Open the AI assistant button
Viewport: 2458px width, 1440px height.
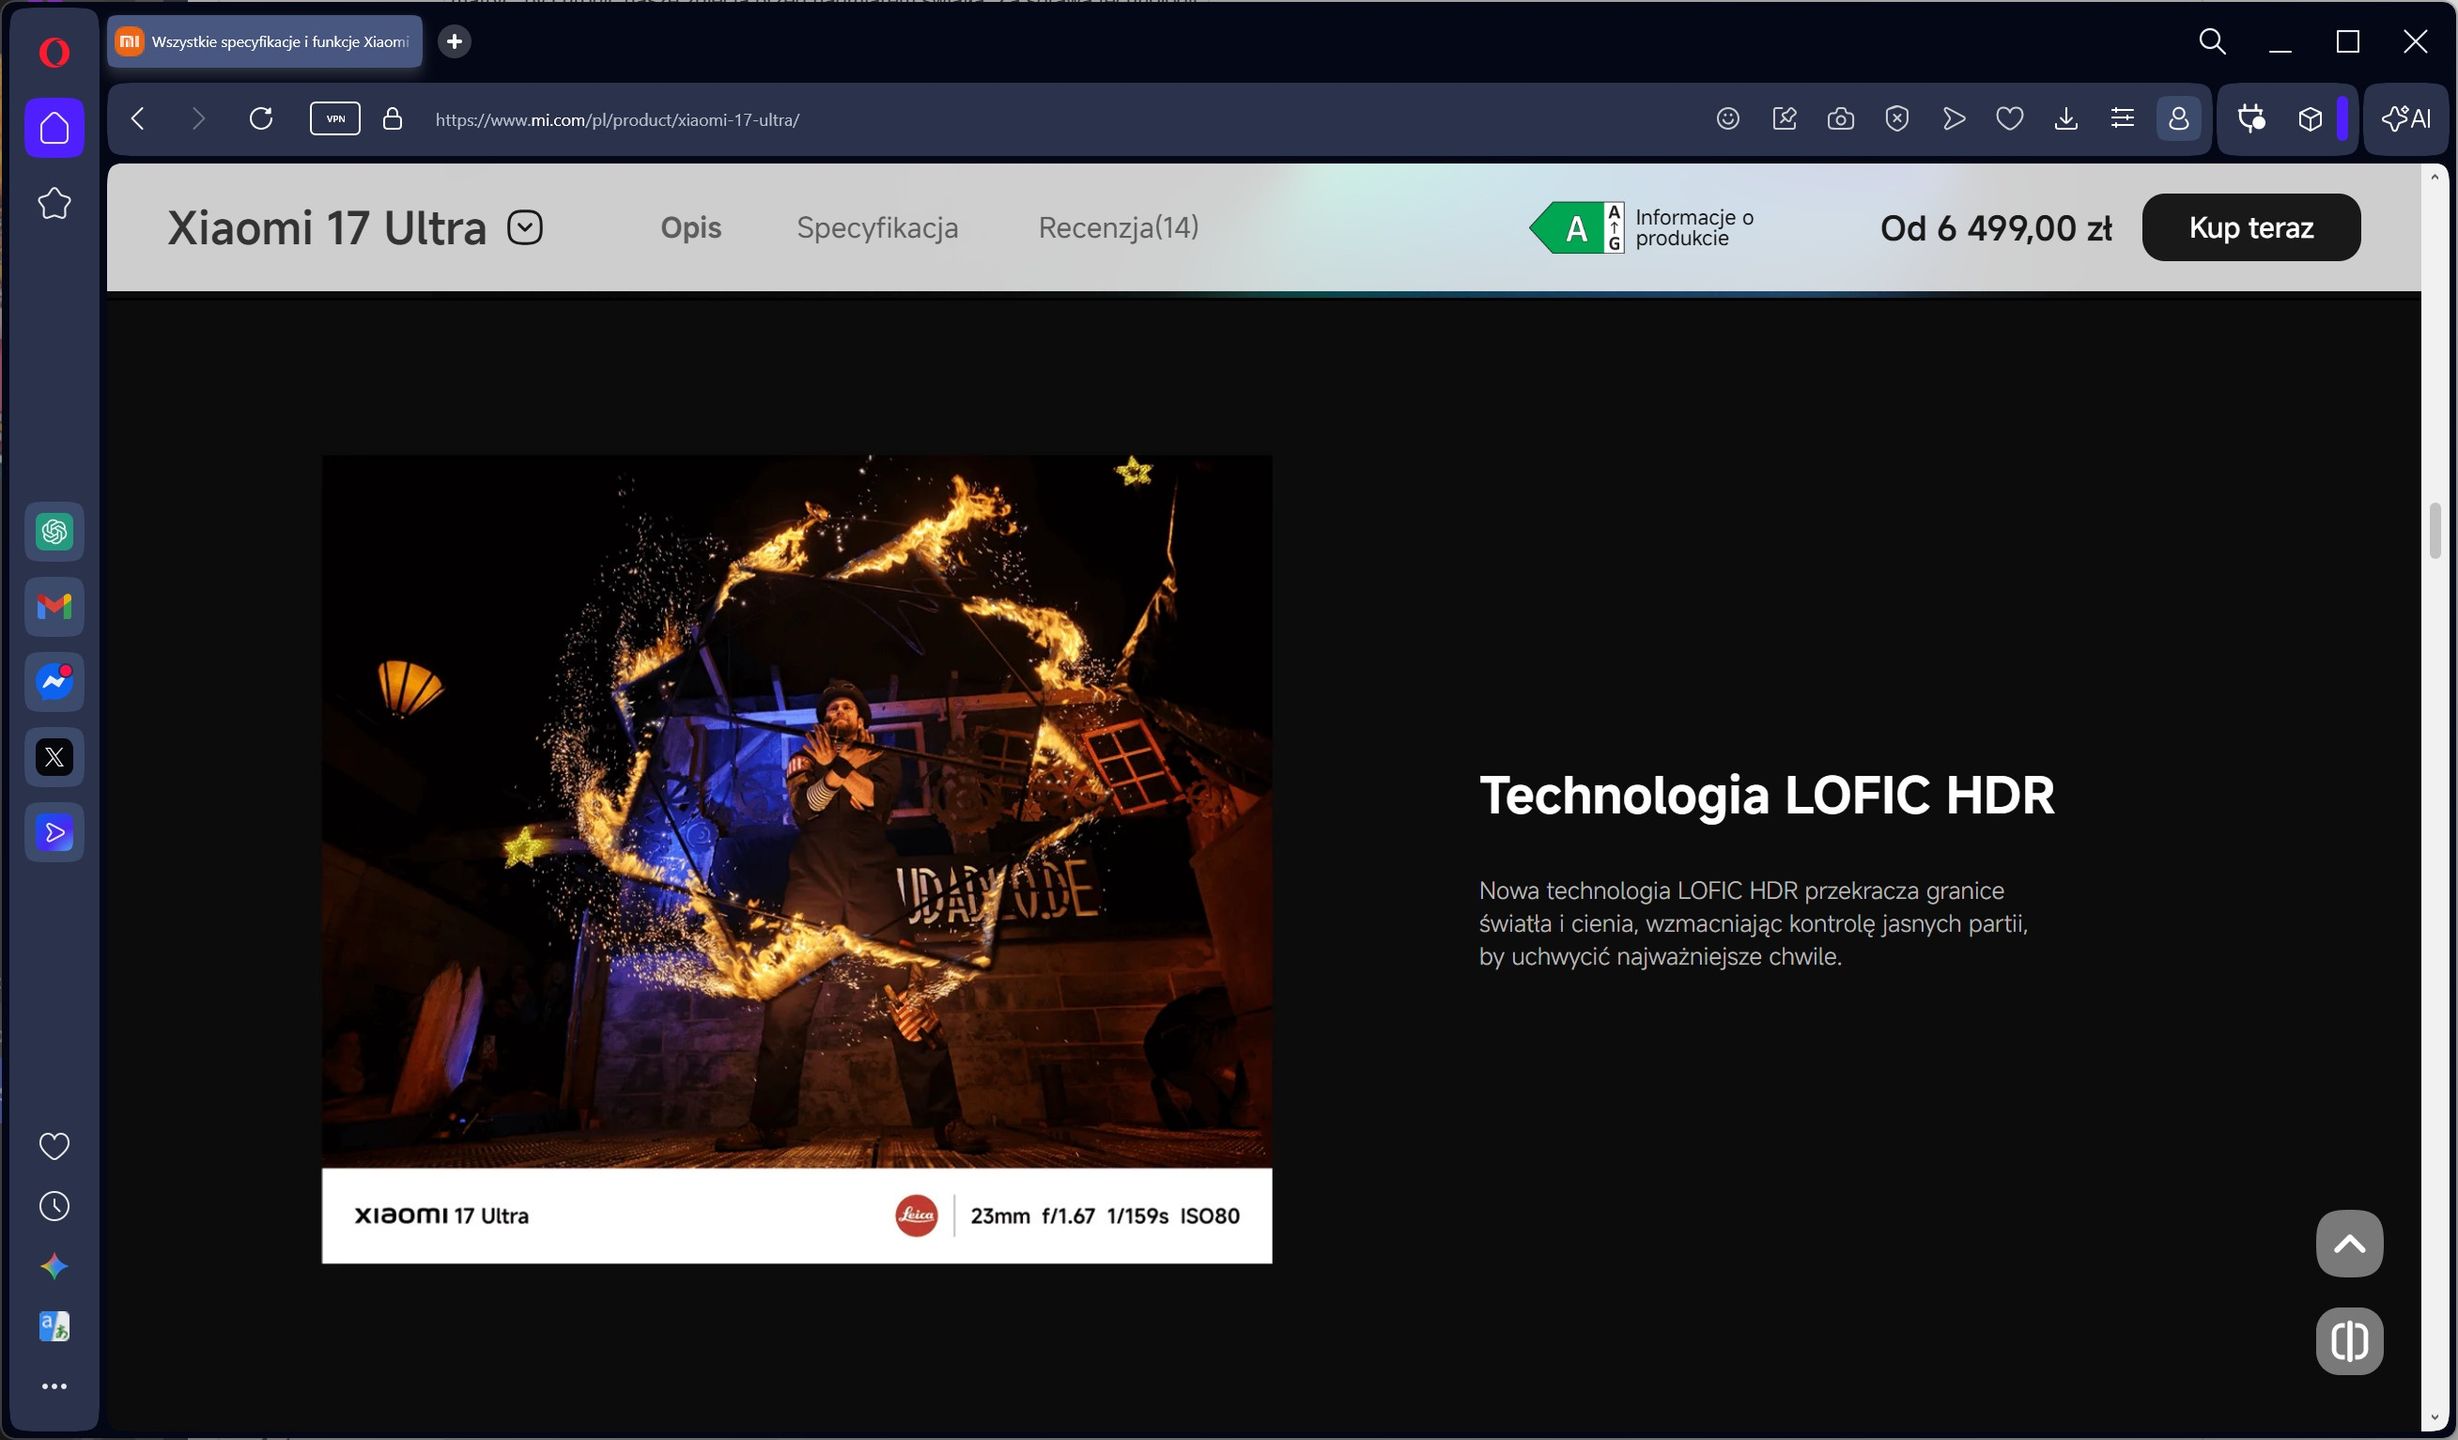pos(2407,119)
